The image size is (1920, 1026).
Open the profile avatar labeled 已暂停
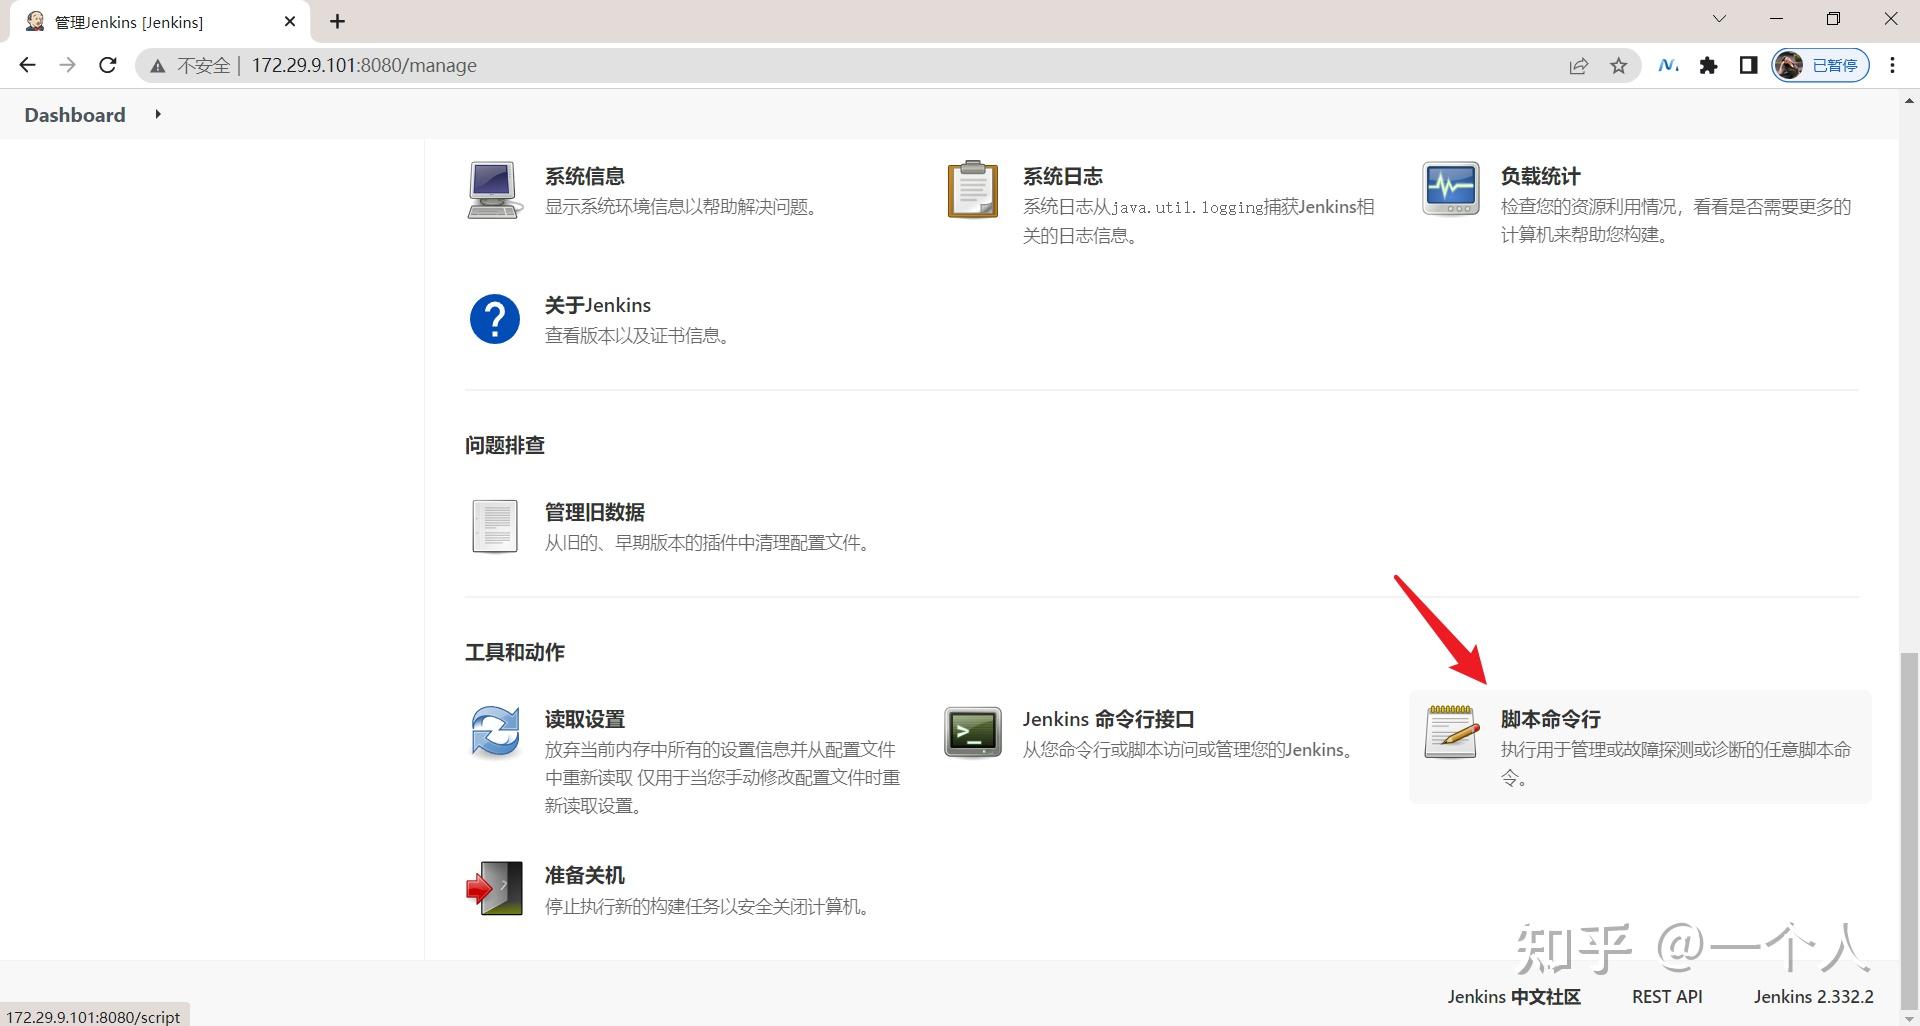[1820, 65]
